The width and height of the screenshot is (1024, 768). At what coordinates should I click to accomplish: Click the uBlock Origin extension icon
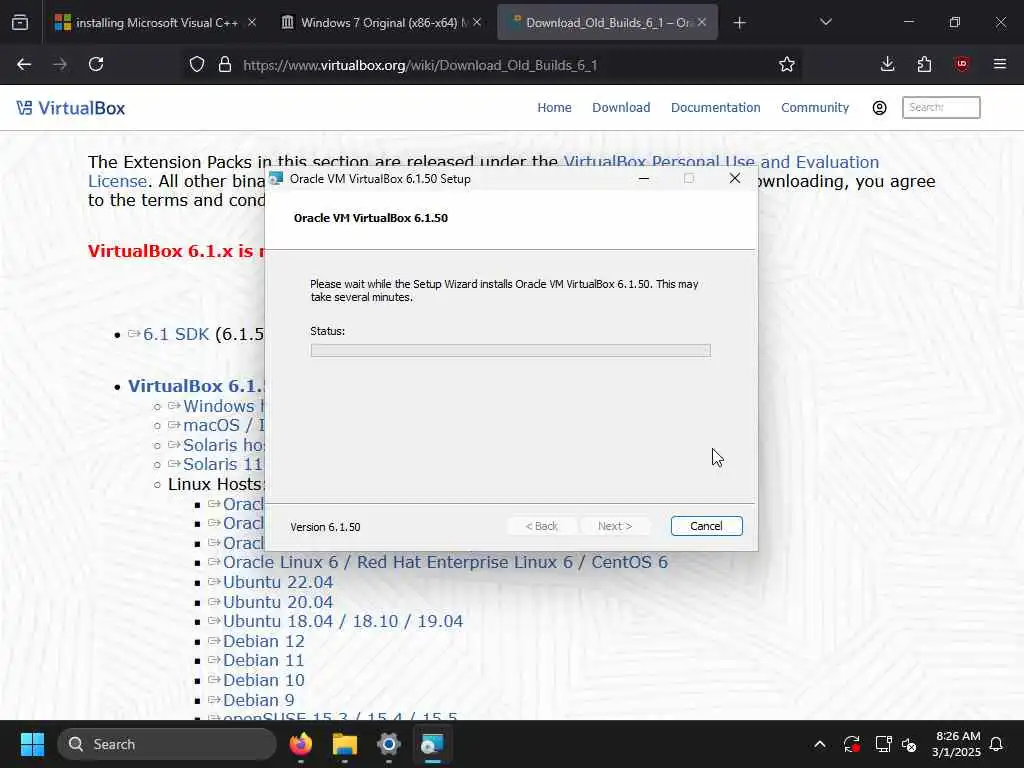[961, 64]
